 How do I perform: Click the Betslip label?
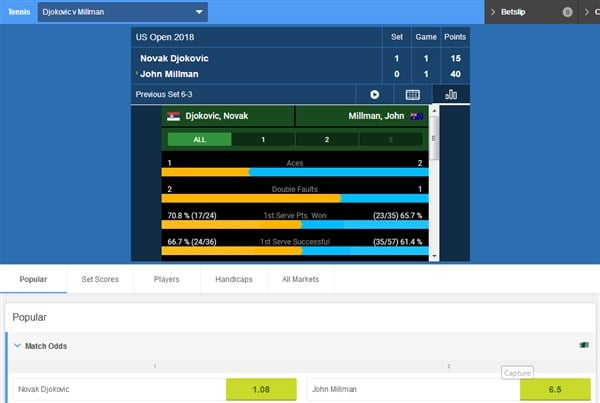point(513,12)
